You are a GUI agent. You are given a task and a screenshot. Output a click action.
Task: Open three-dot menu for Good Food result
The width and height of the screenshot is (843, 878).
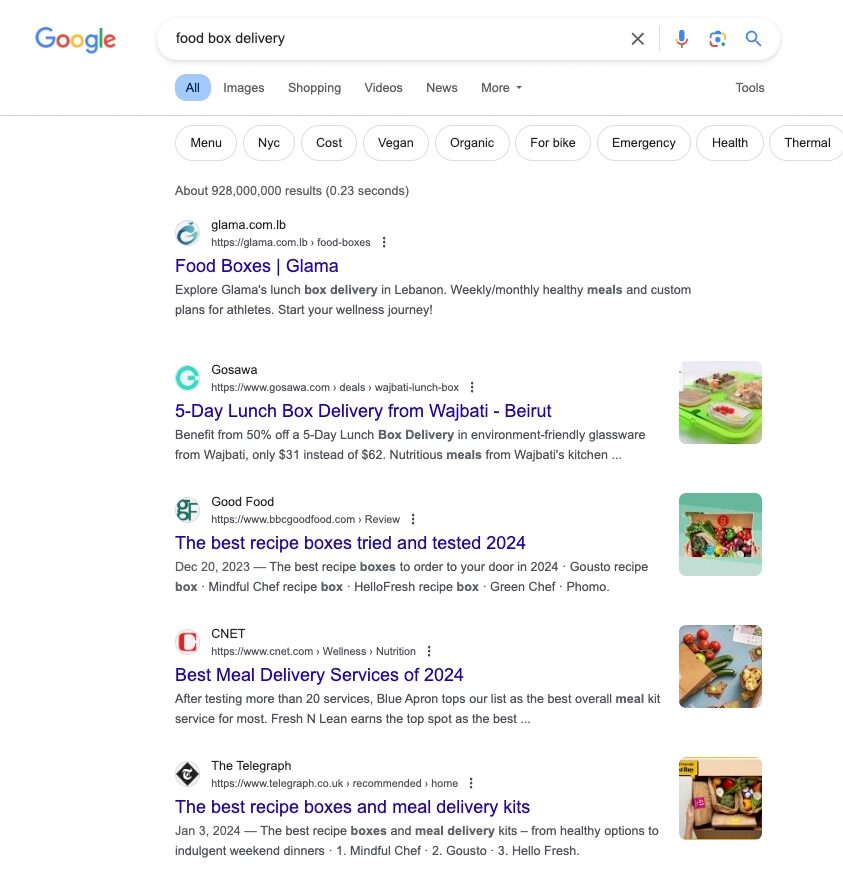(x=413, y=519)
